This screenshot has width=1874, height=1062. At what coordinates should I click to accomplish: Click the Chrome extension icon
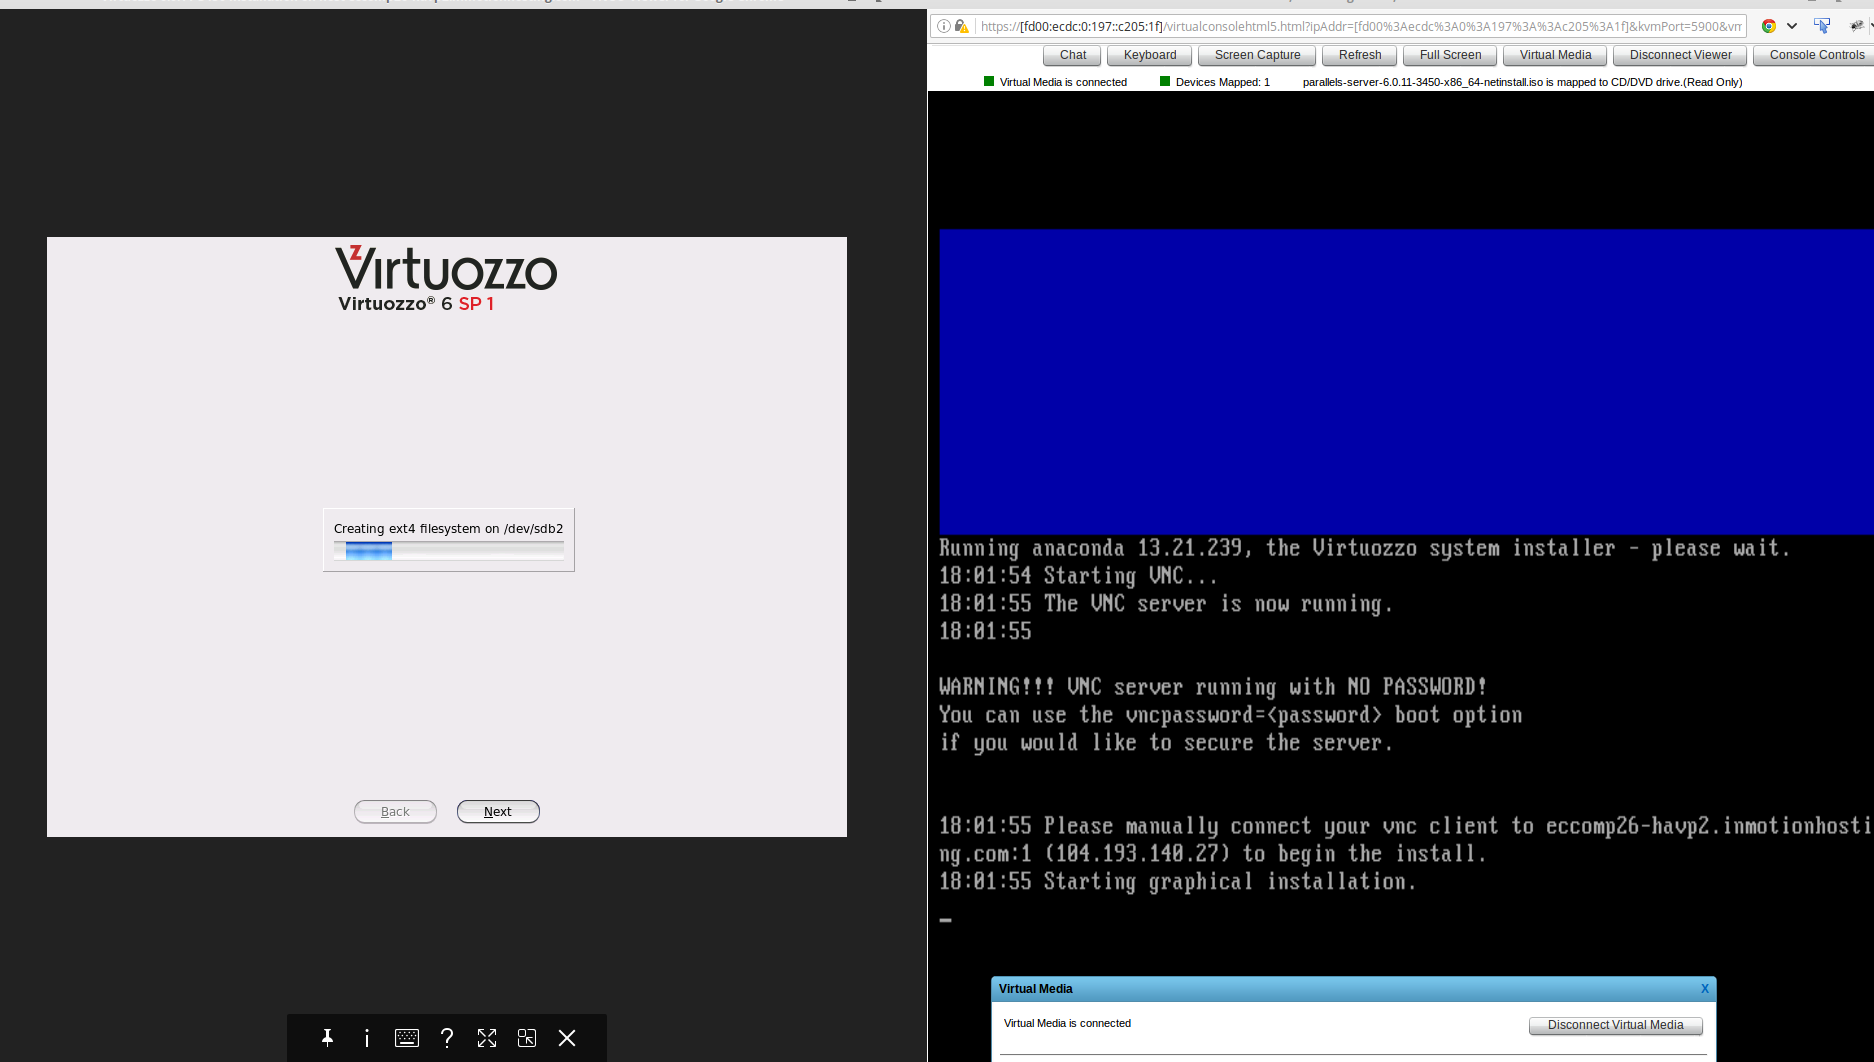(x=1768, y=26)
